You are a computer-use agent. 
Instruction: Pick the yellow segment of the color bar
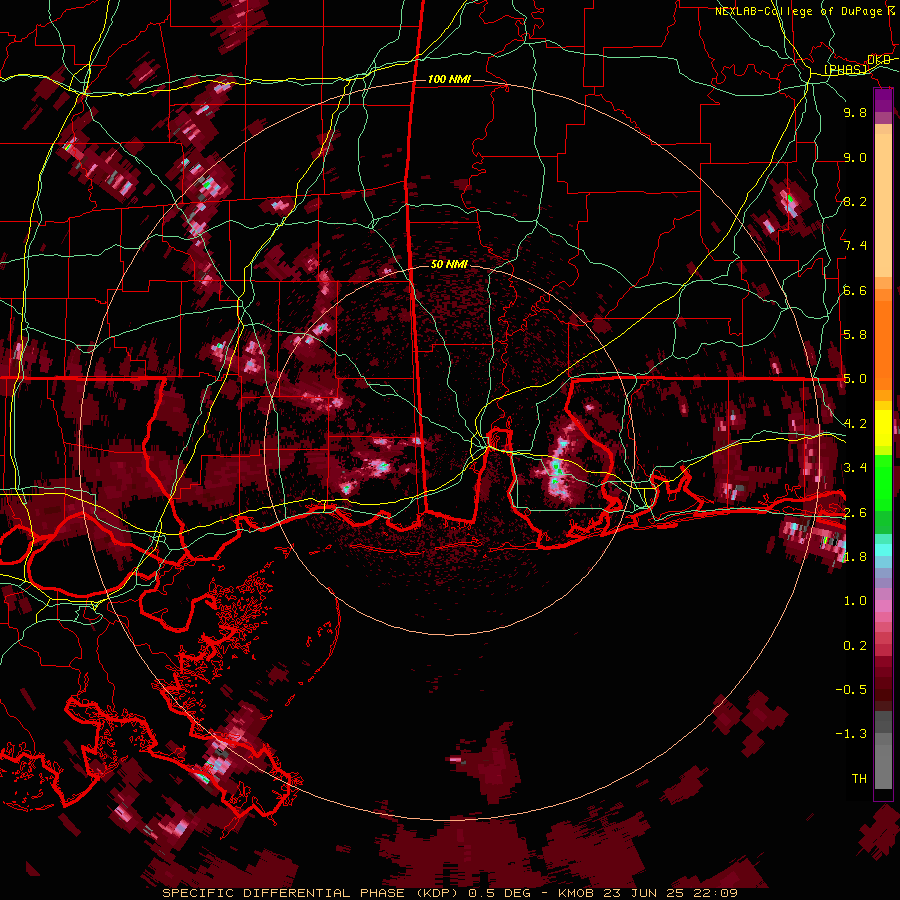point(883,428)
